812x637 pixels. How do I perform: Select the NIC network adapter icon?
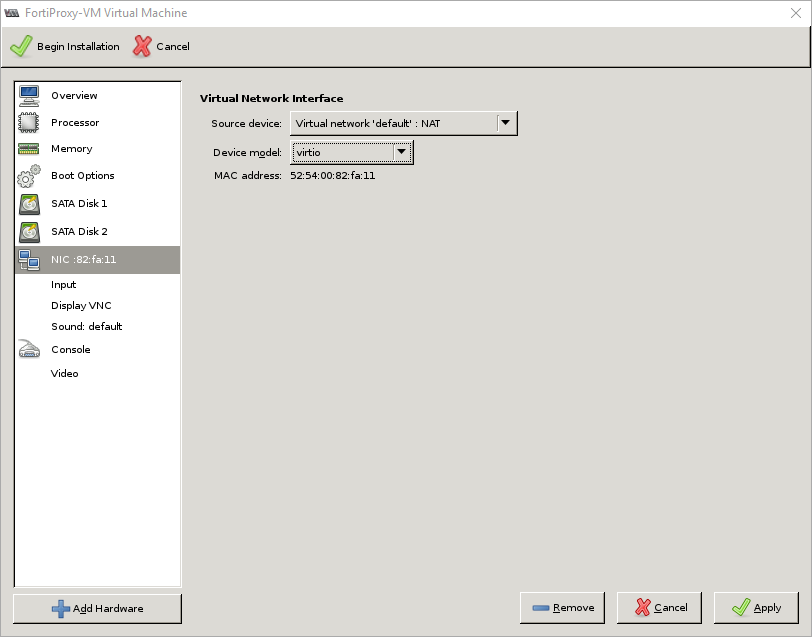30,259
